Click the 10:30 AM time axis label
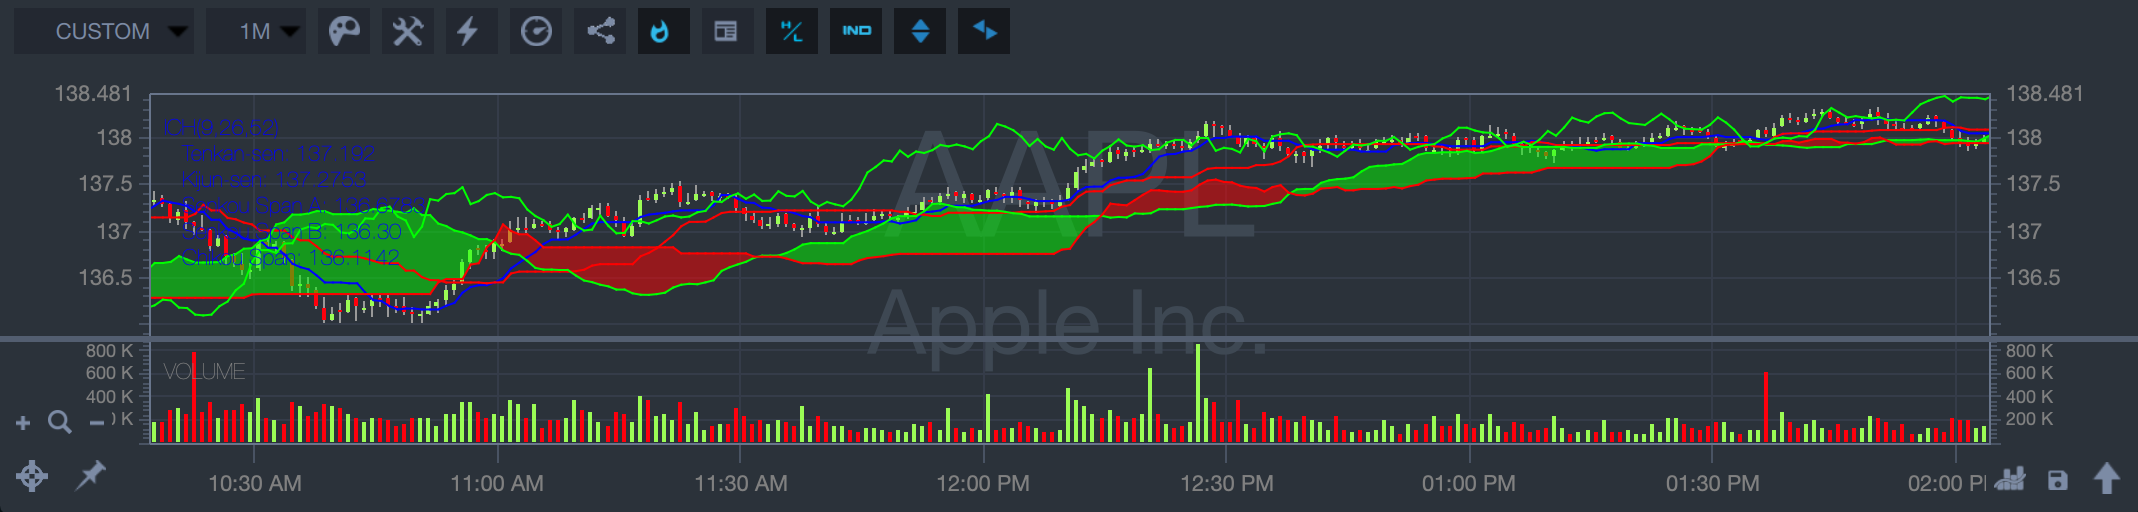 (x=255, y=484)
